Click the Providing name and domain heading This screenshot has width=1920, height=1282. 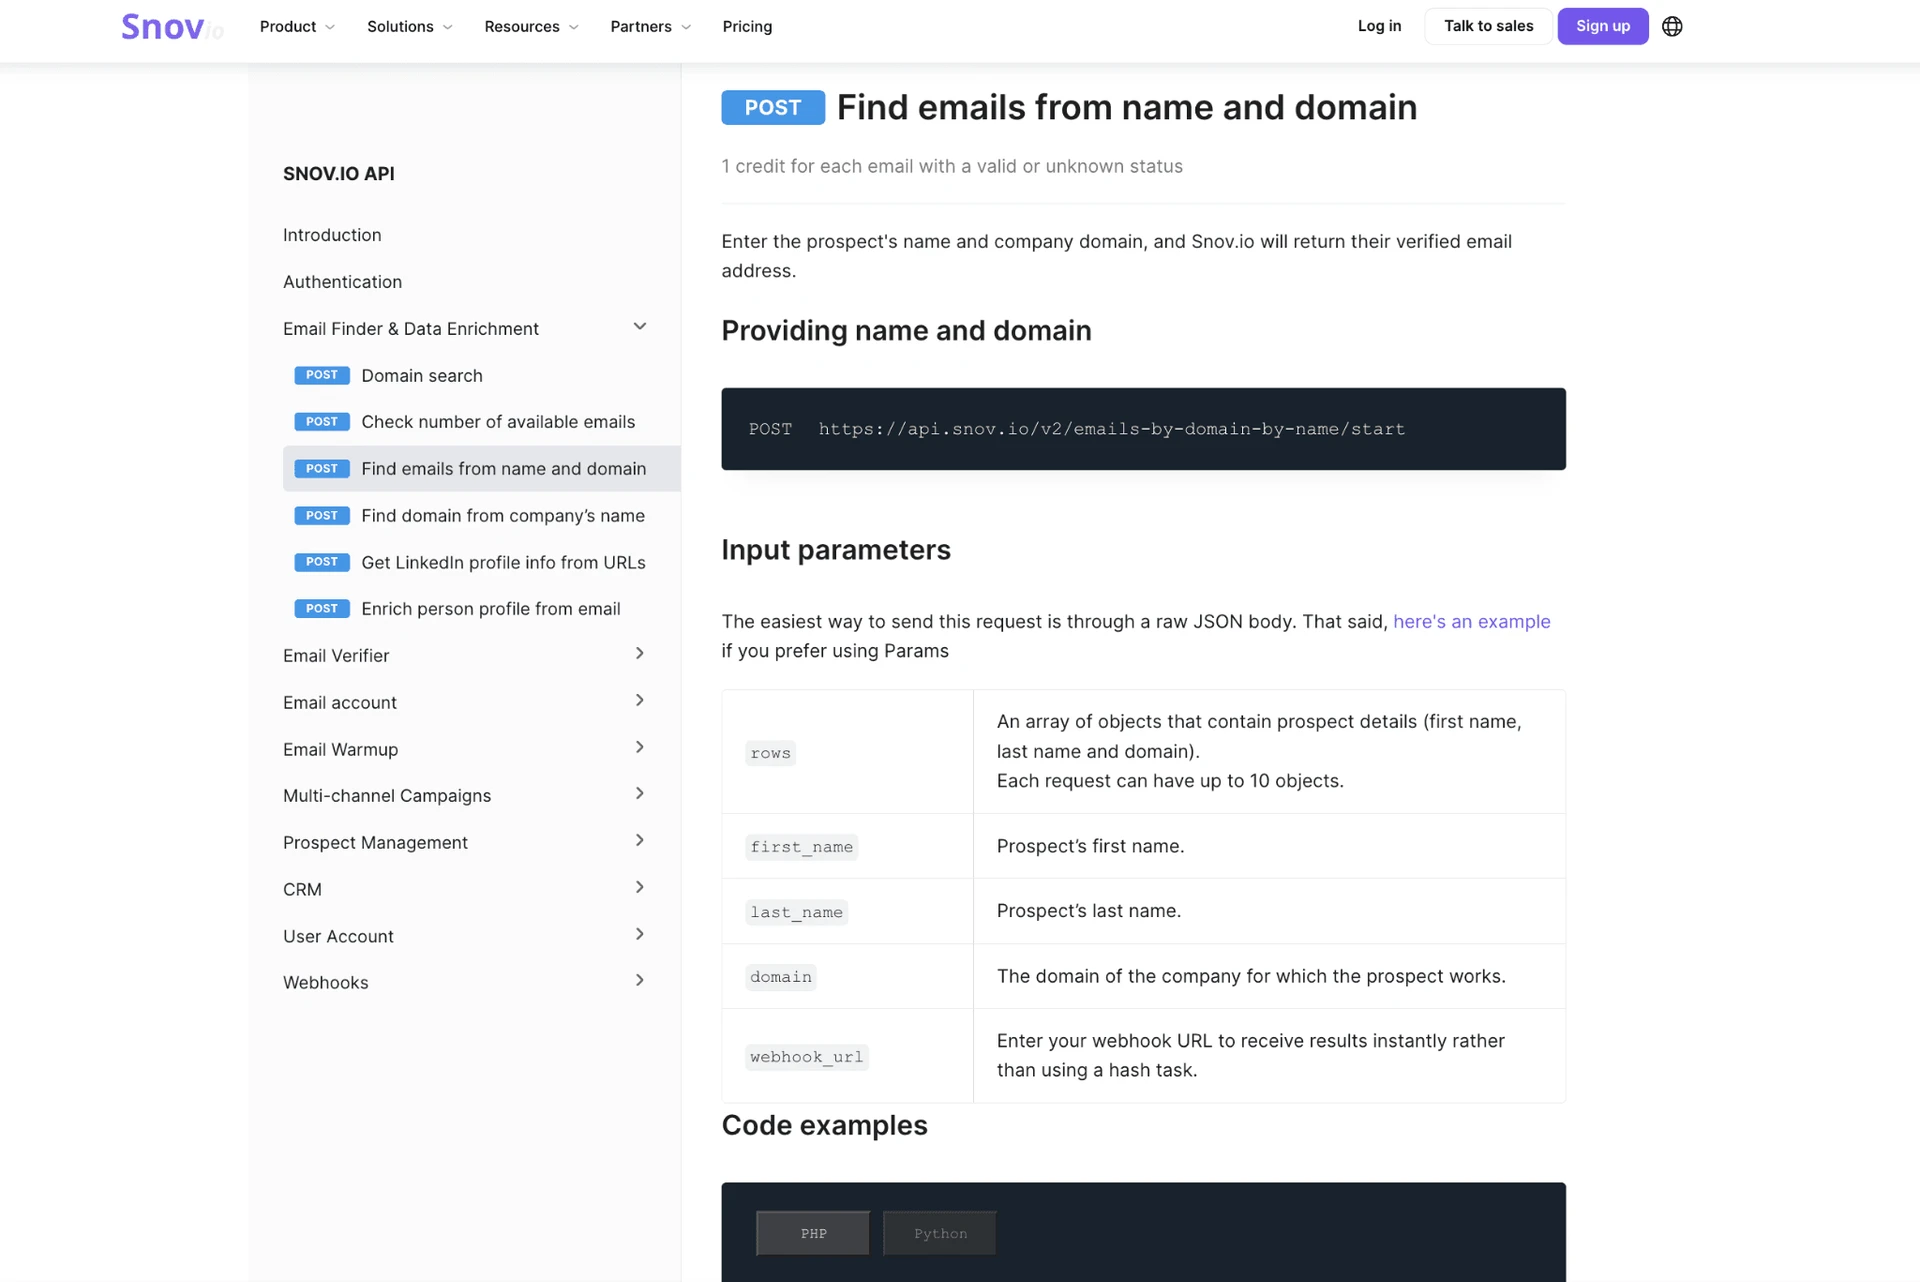[x=906, y=331]
